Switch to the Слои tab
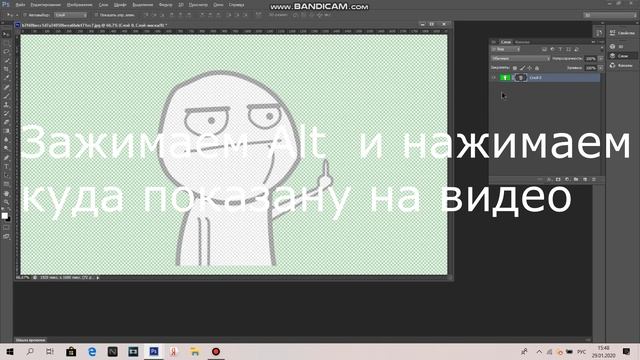The image size is (640, 360). (x=506, y=42)
